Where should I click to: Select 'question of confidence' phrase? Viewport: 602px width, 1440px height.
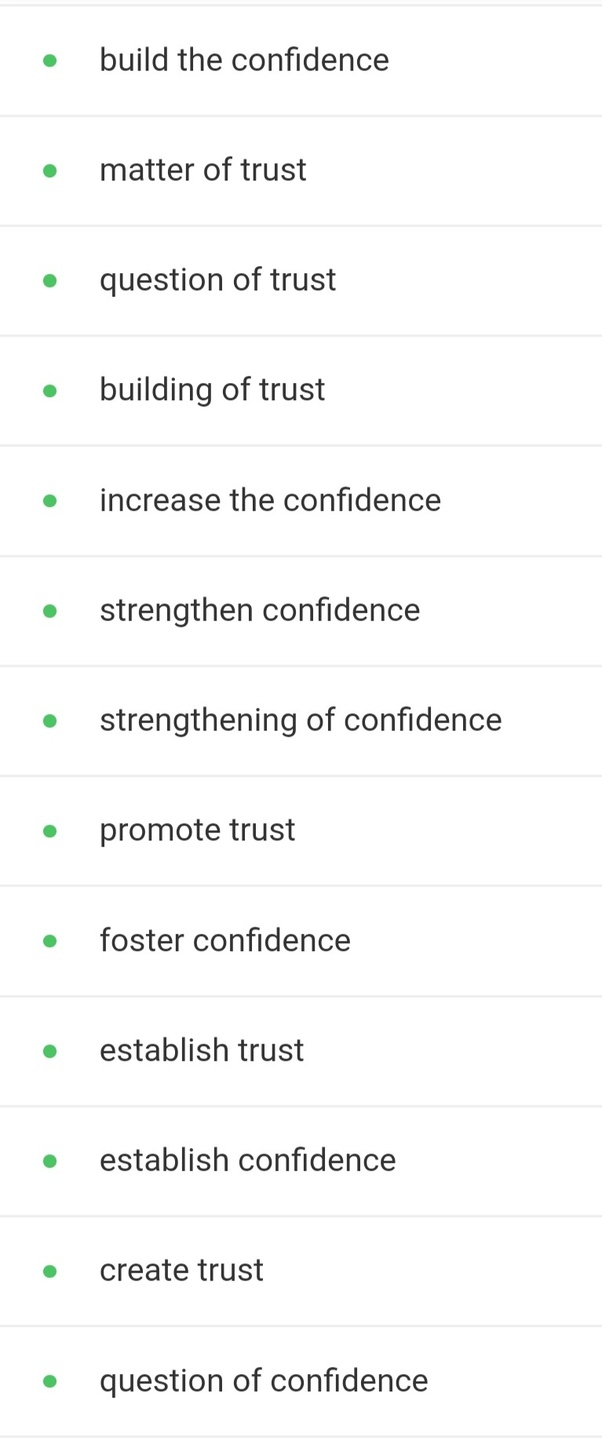point(264,1381)
